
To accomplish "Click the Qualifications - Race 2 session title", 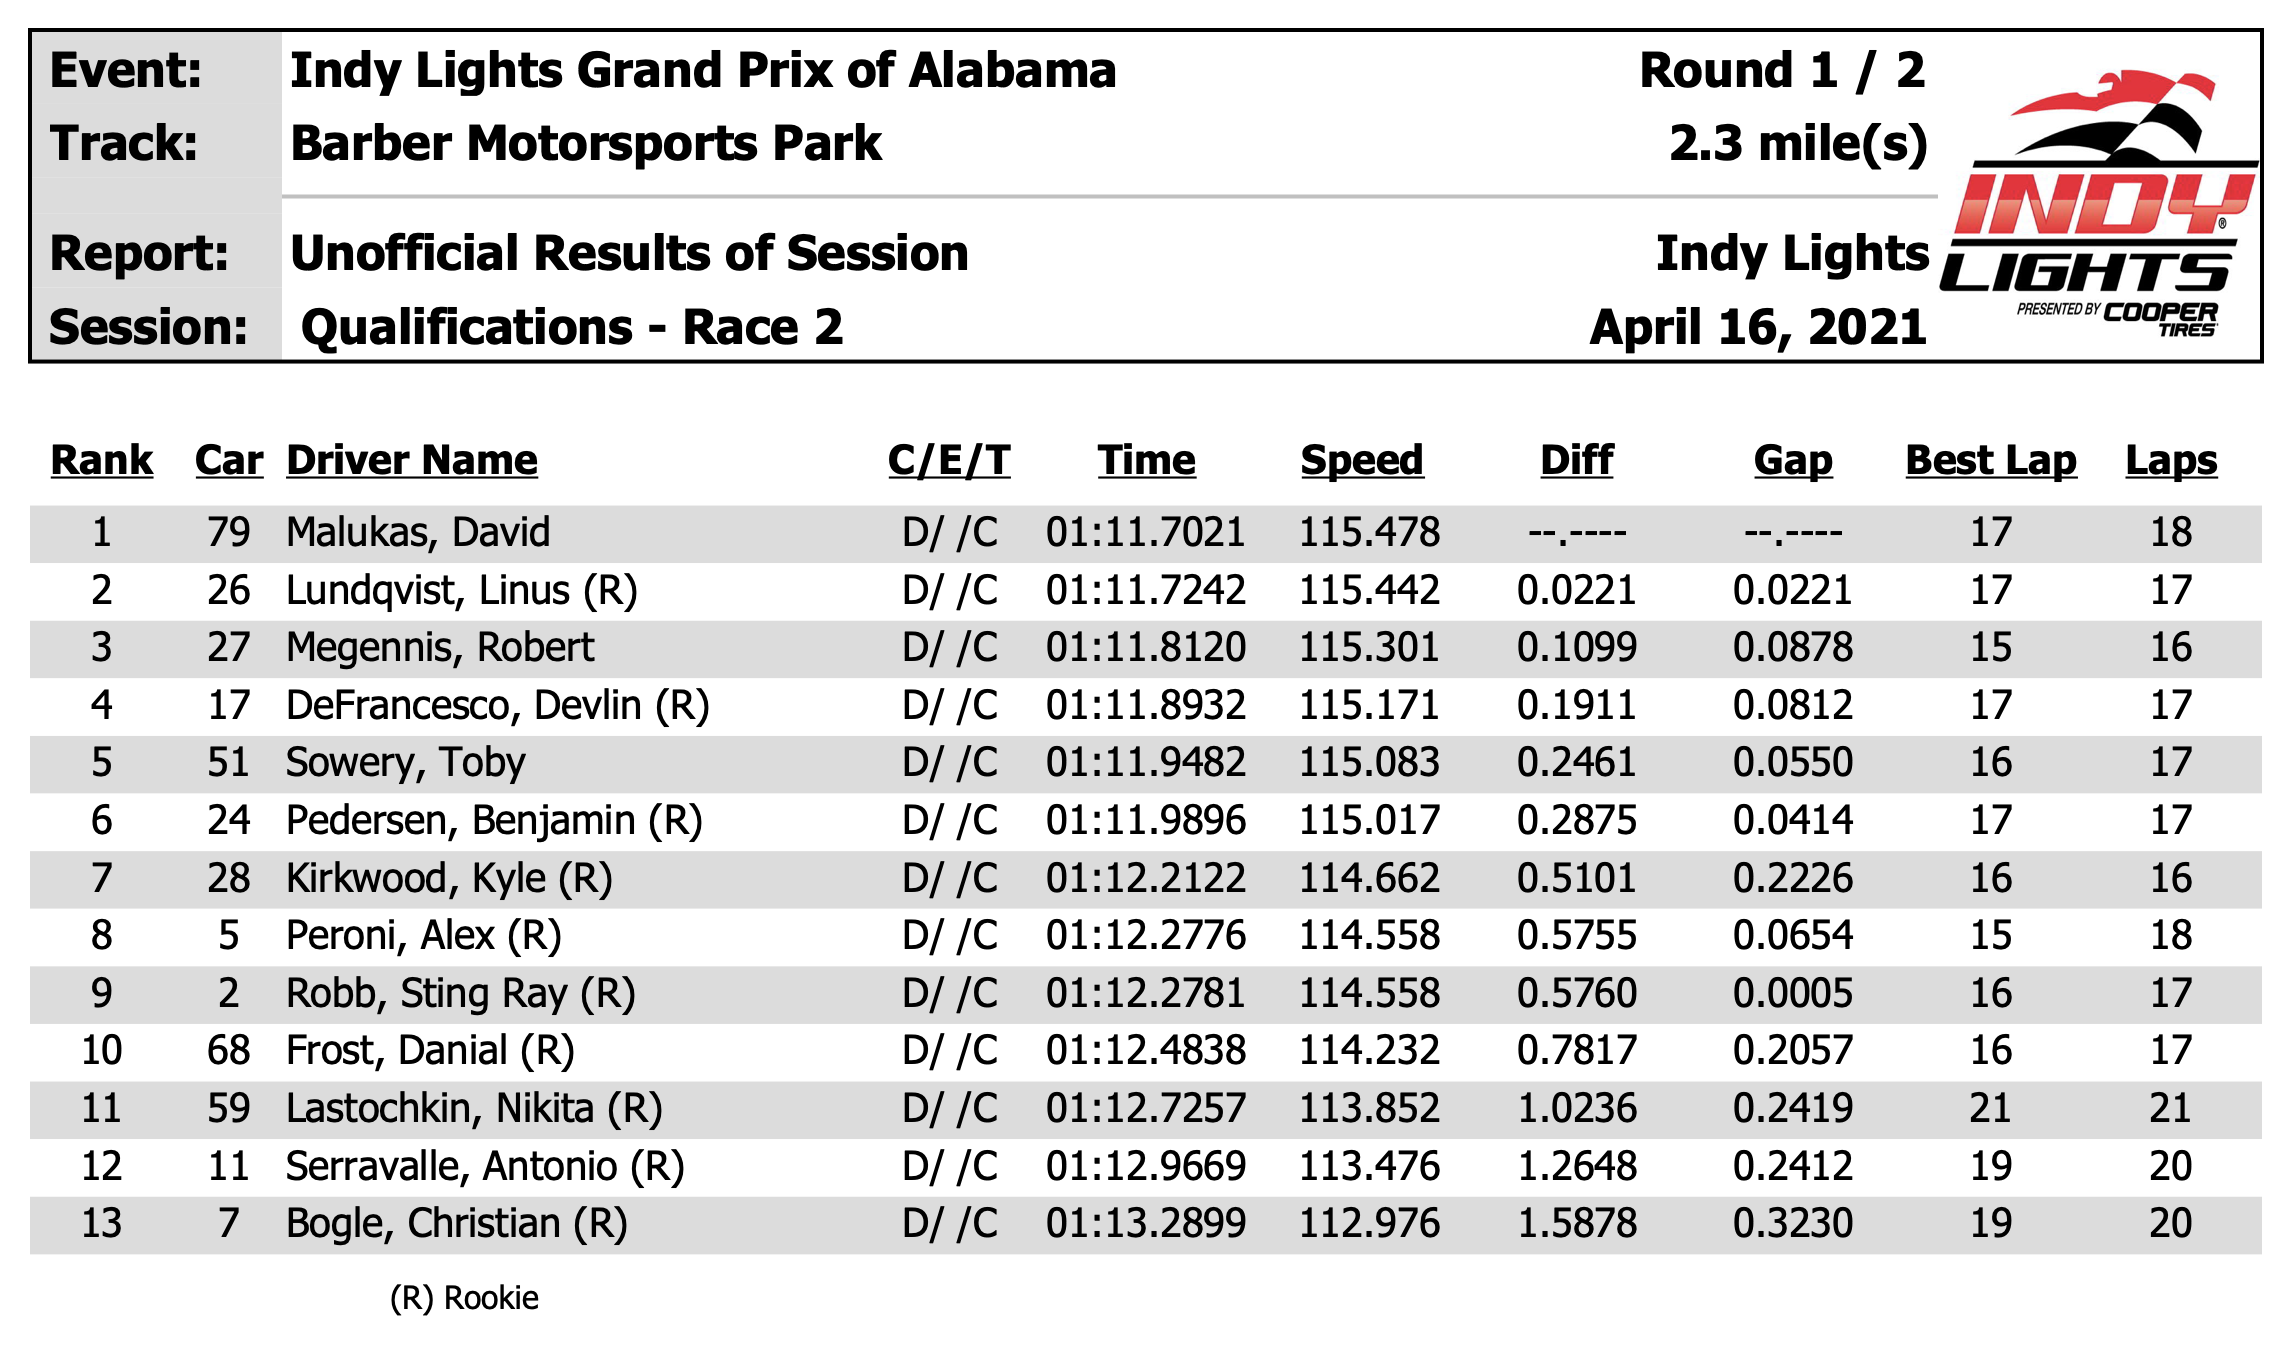I will click(572, 328).
